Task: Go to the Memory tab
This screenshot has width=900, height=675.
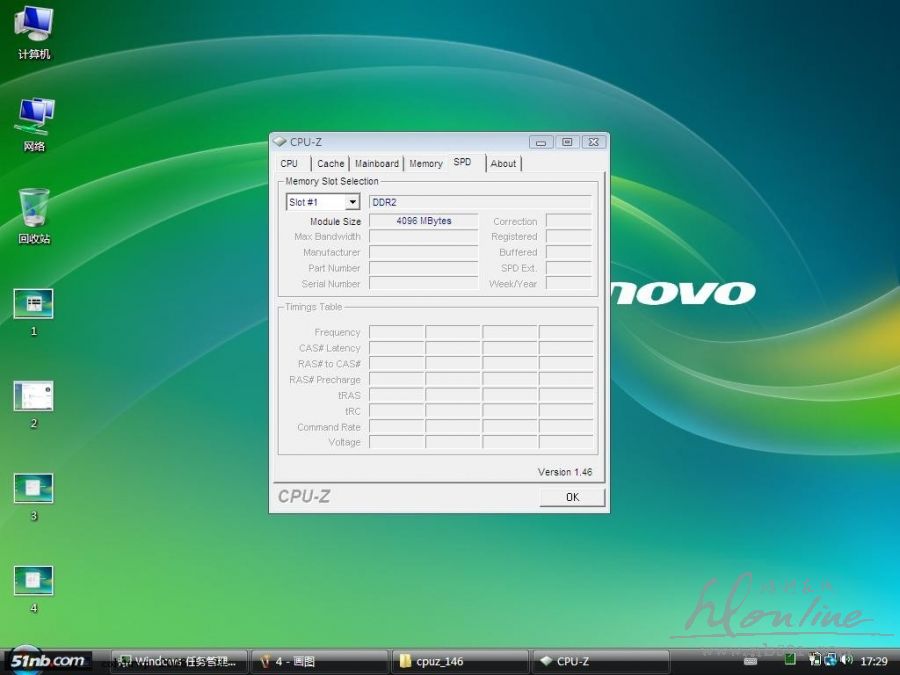Action: click(425, 164)
